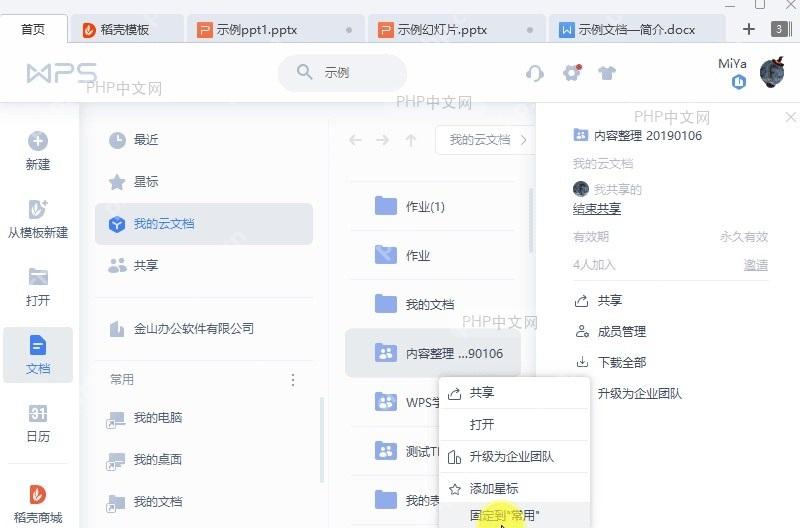
Task: Open the settings gear icon
Action: pyautogui.click(x=572, y=73)
